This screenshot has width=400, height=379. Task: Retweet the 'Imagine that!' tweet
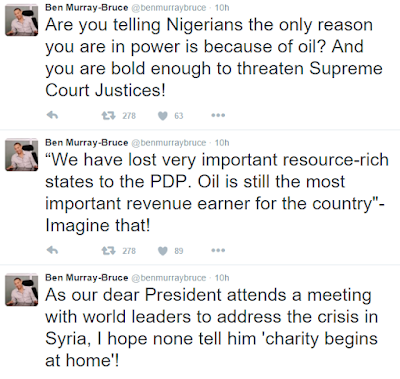click(108, 251)
